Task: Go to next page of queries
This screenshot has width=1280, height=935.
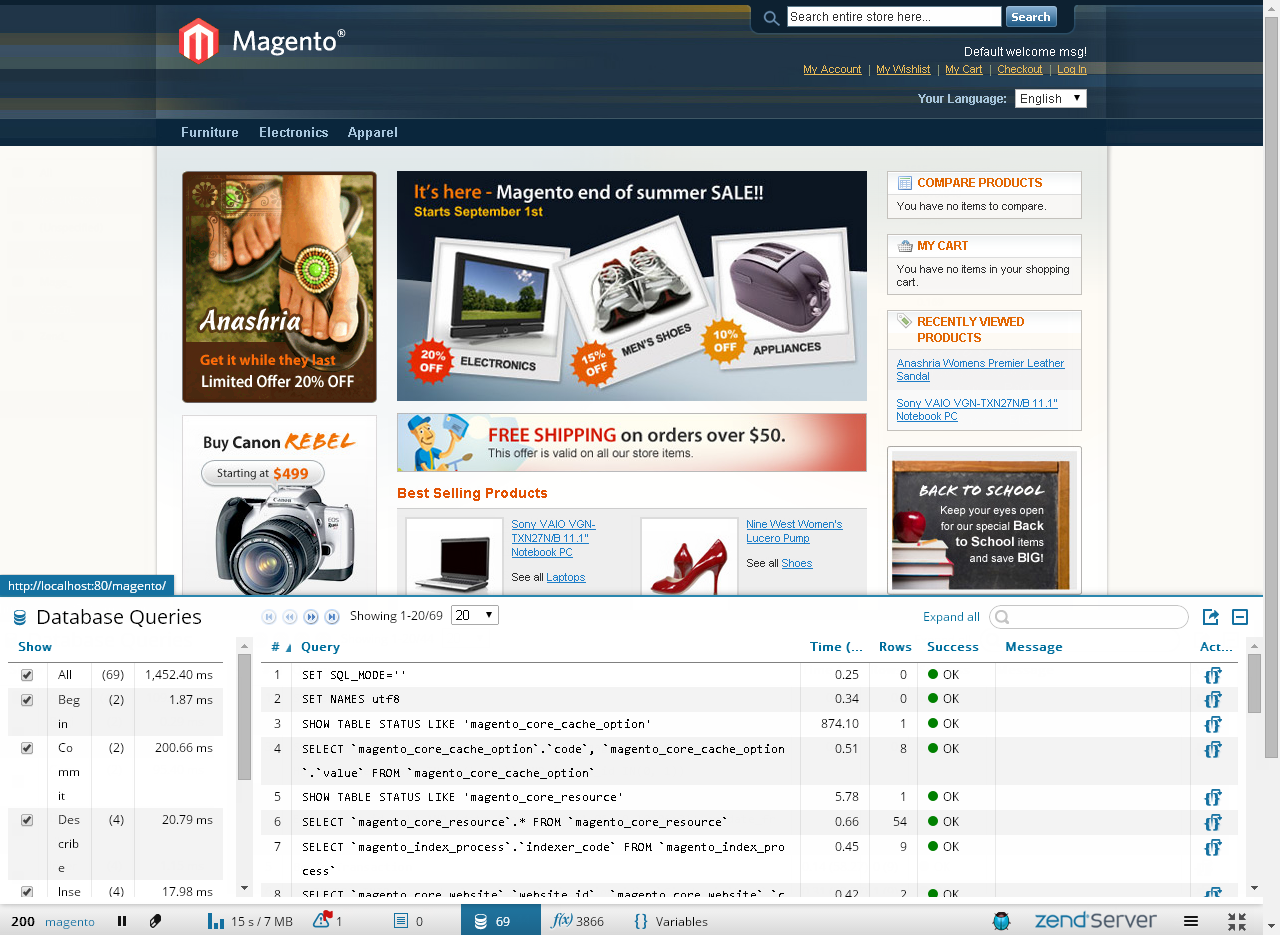Action: tap(311, 617)
